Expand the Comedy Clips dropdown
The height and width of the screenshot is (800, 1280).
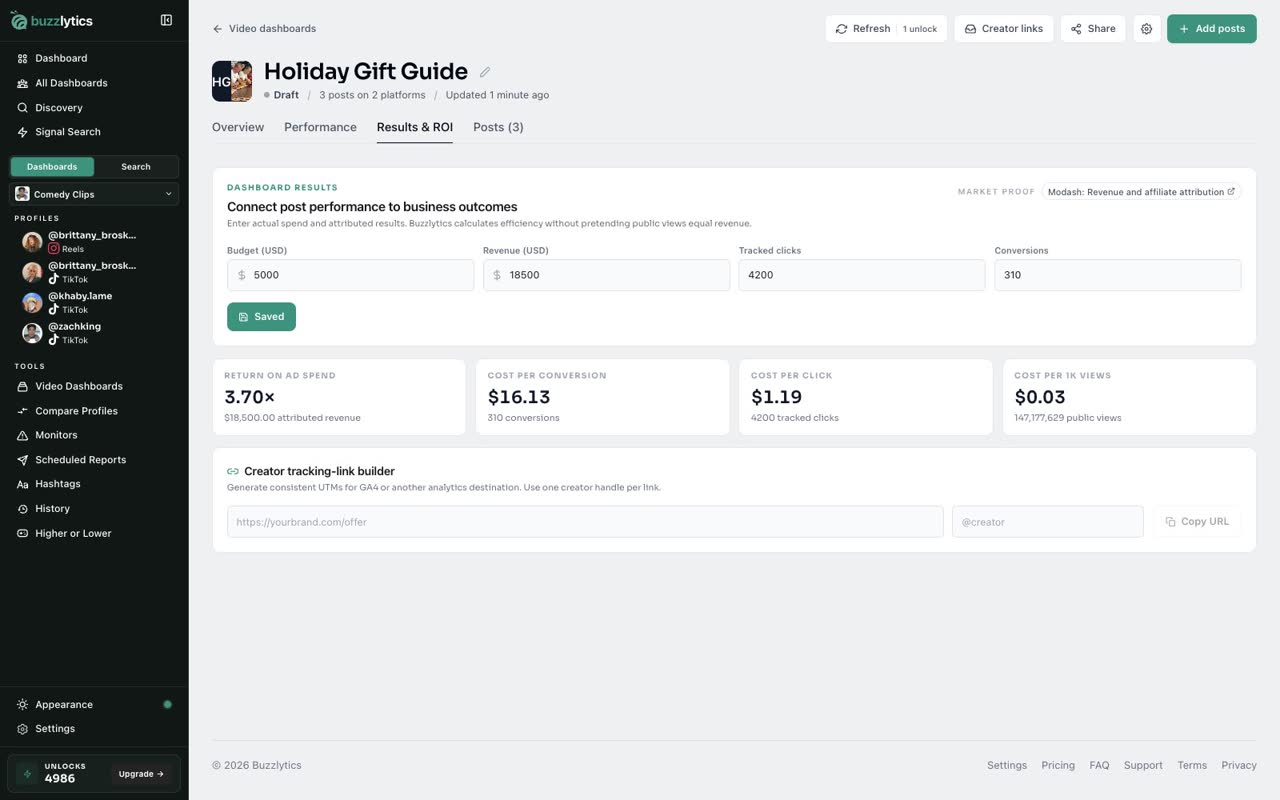pos(94,194)
